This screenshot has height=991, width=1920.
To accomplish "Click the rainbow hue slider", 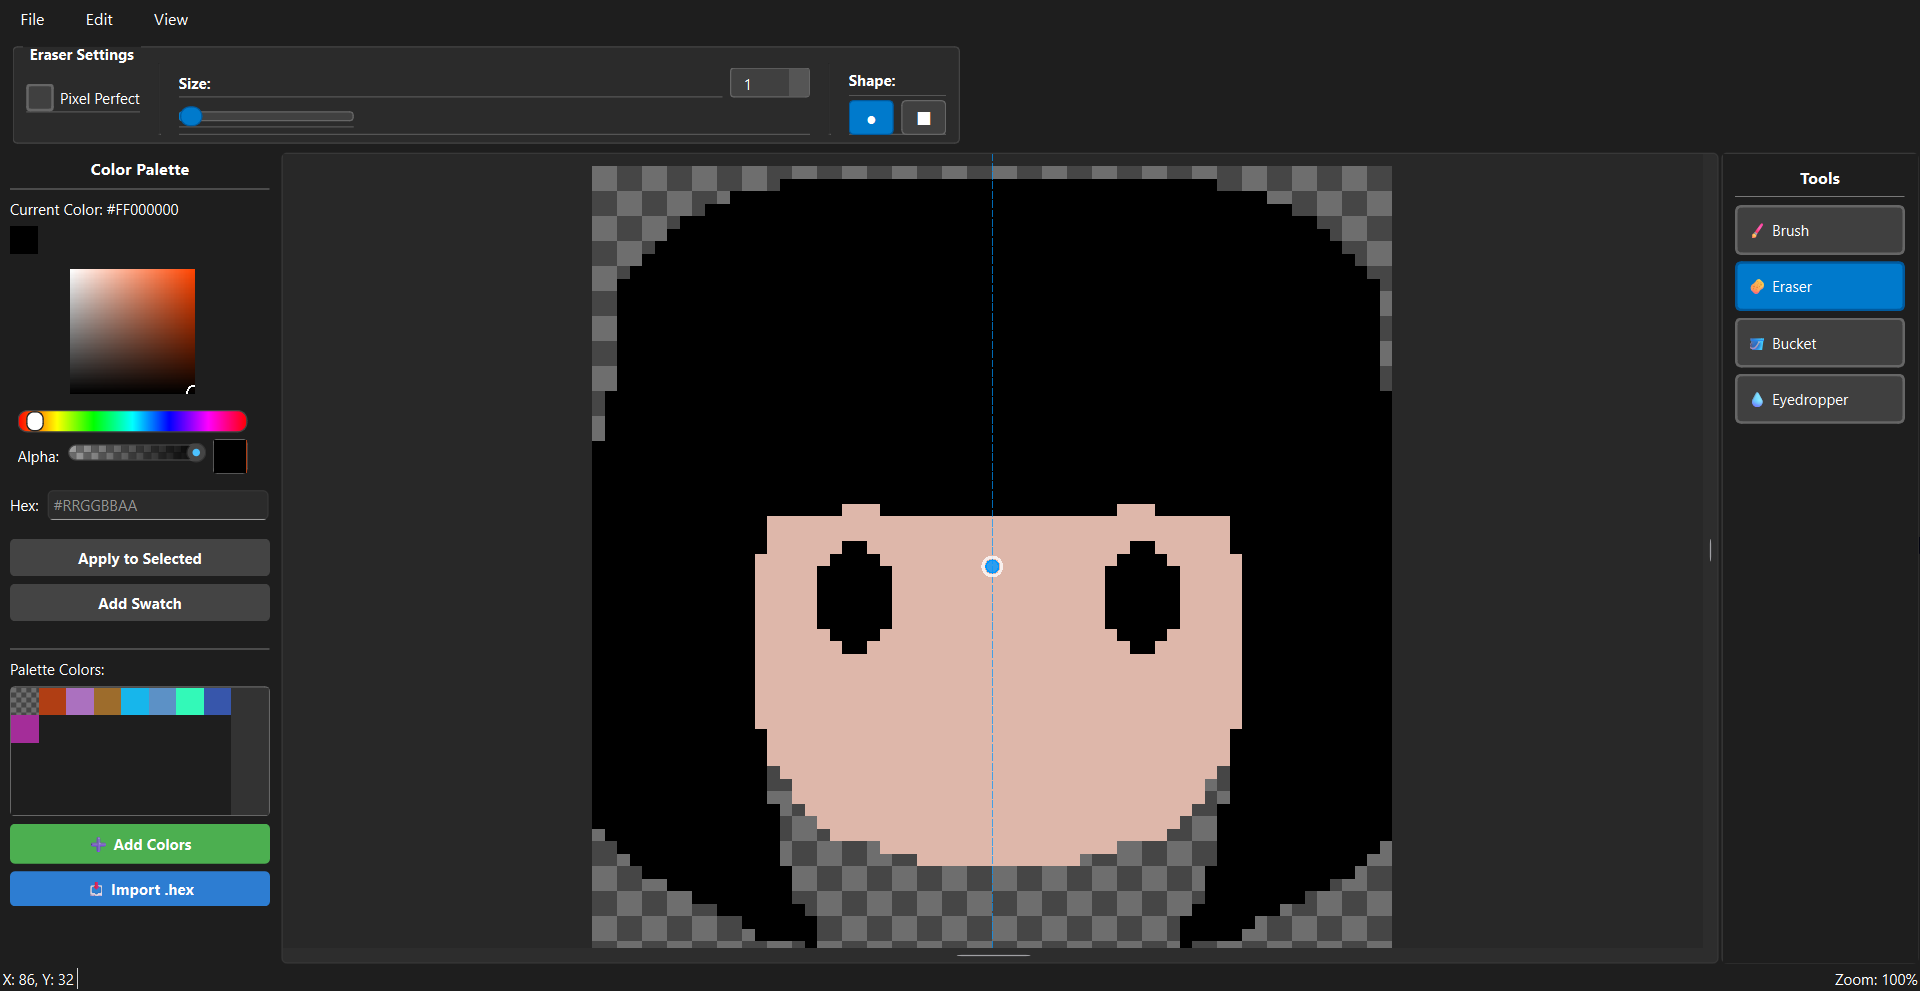I will pyautogui.click(x=132, y=421).
